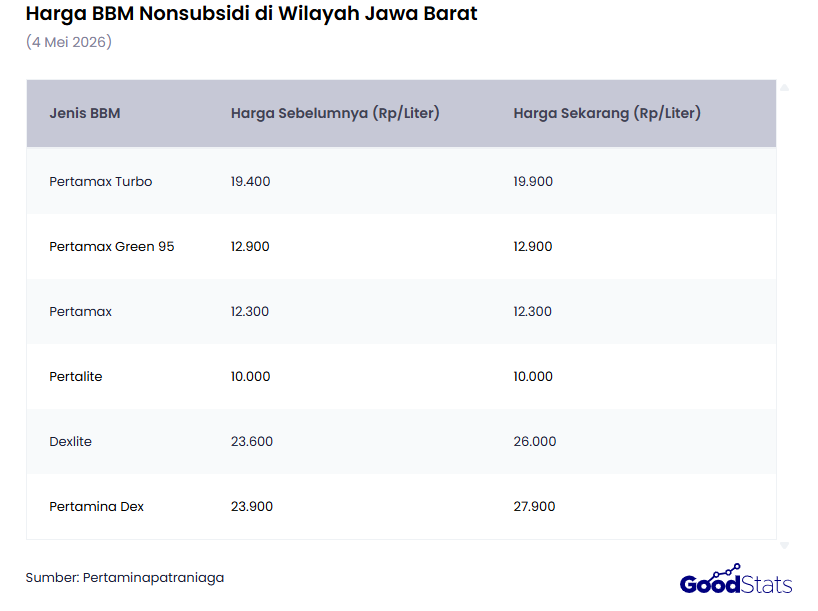Click Pertamax Green 95 previous price 12.900
Viewport: 818px width, 611px height.
(250, 246)
